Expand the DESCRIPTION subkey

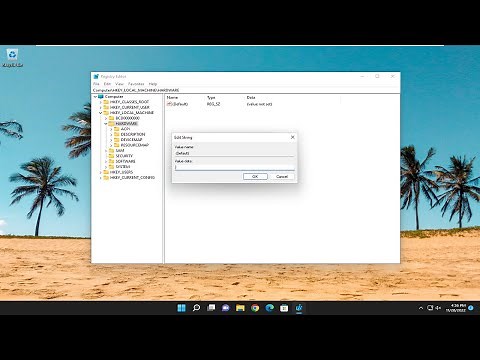tap(111, 134)
